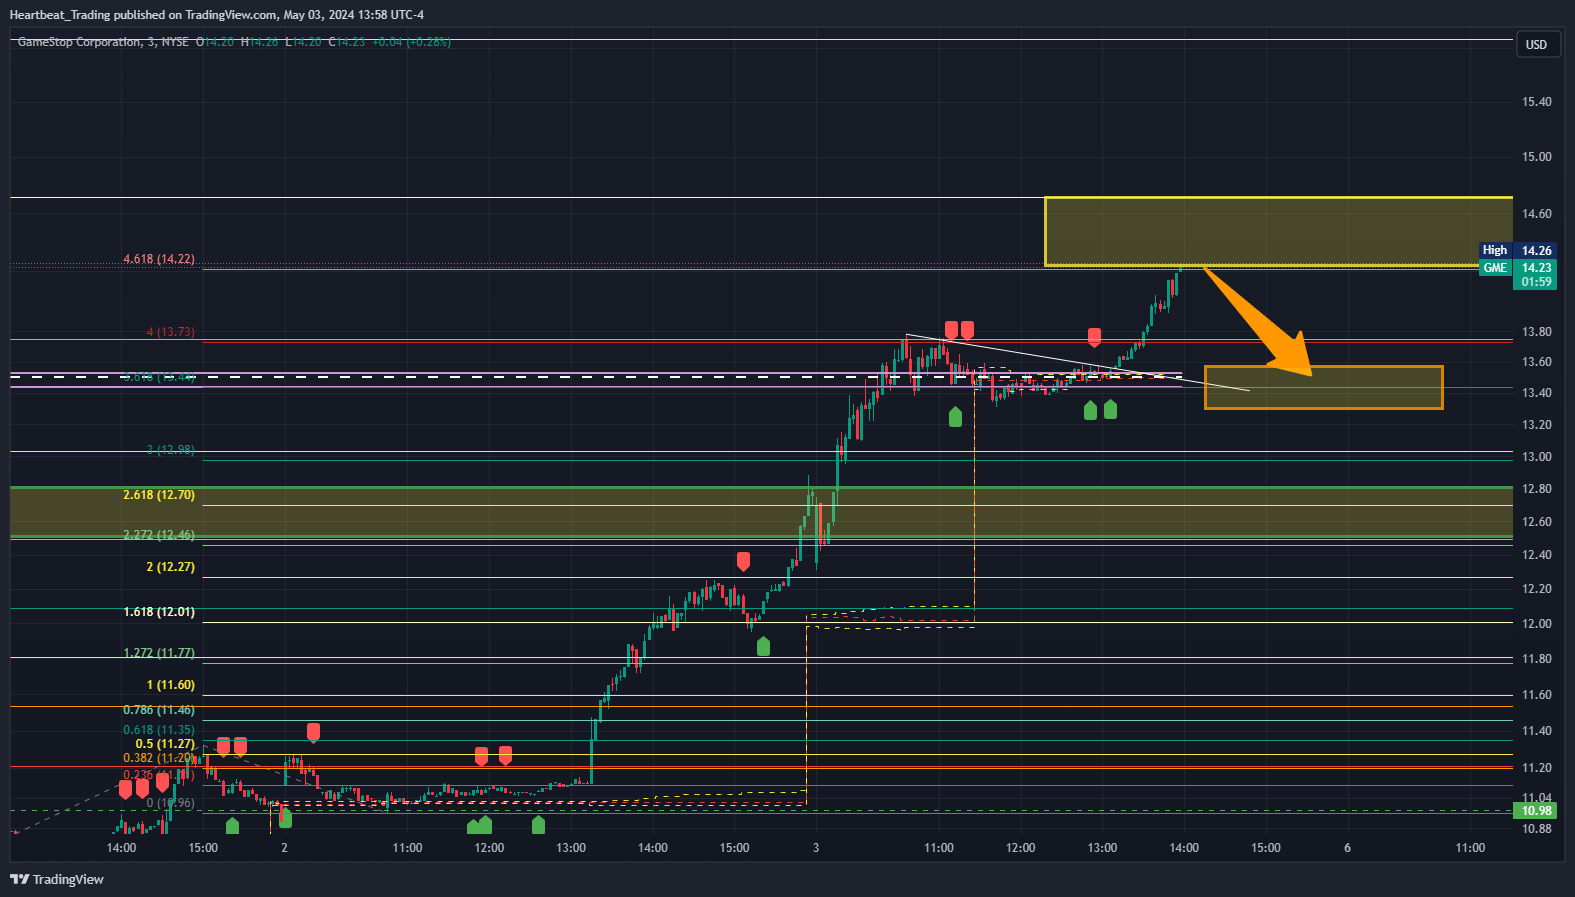Viewport: 1575px width, 897px height.
Task: Click the GameStop Corporation symbol title
Action: [x=80, y=42]
